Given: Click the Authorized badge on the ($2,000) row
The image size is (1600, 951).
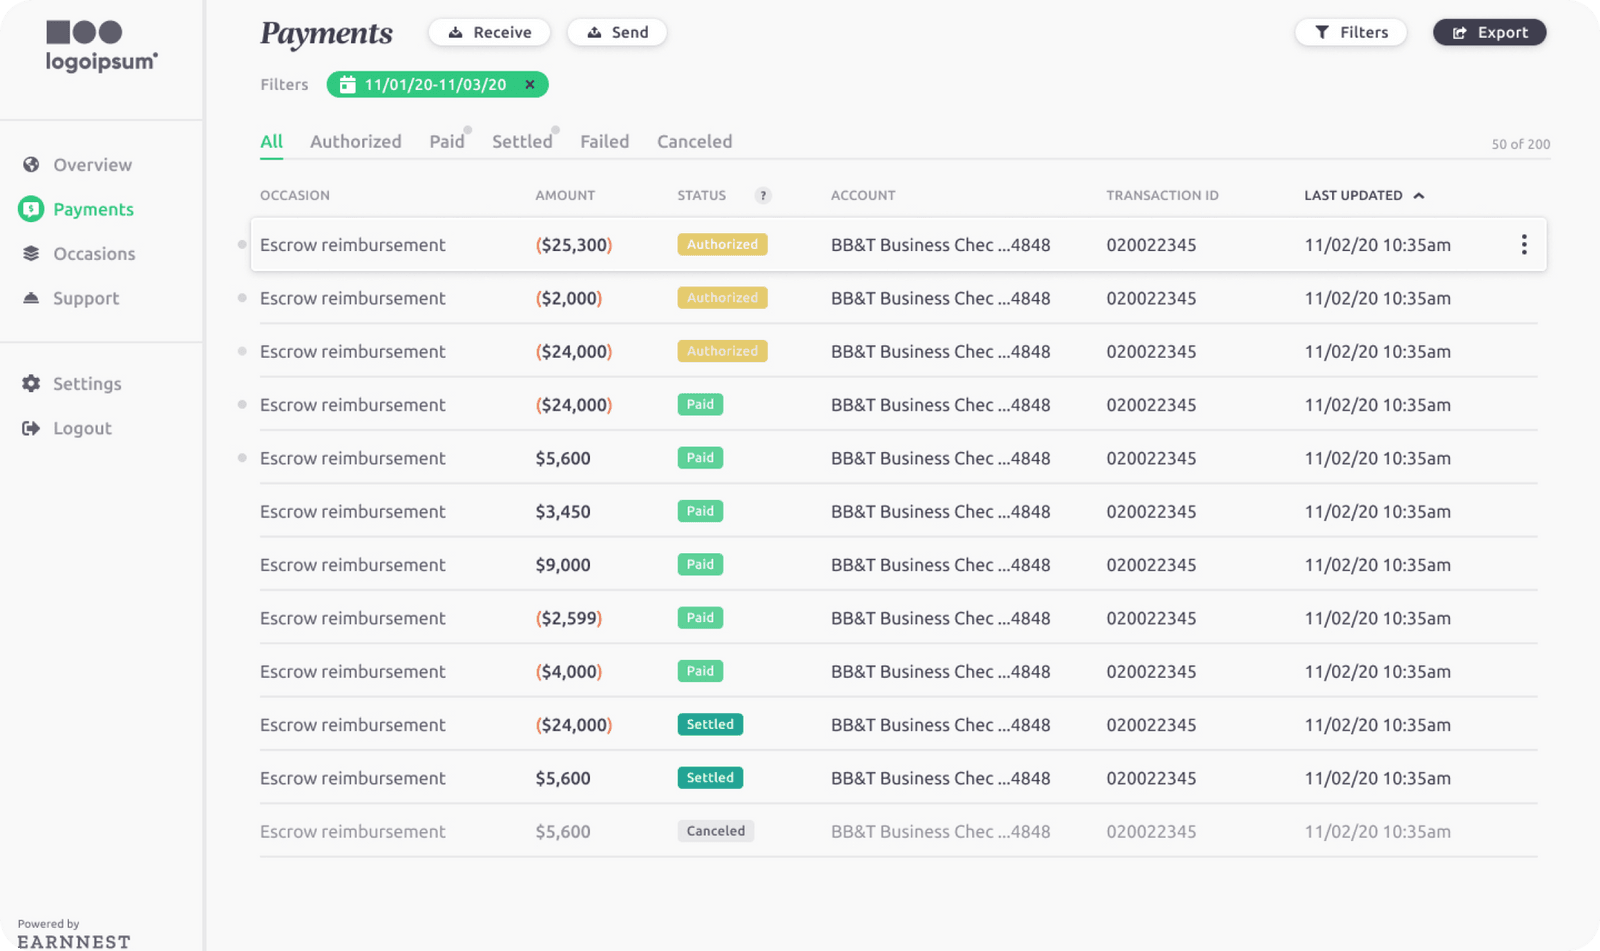Looking at the screenshot, I should tap(722, 298).
